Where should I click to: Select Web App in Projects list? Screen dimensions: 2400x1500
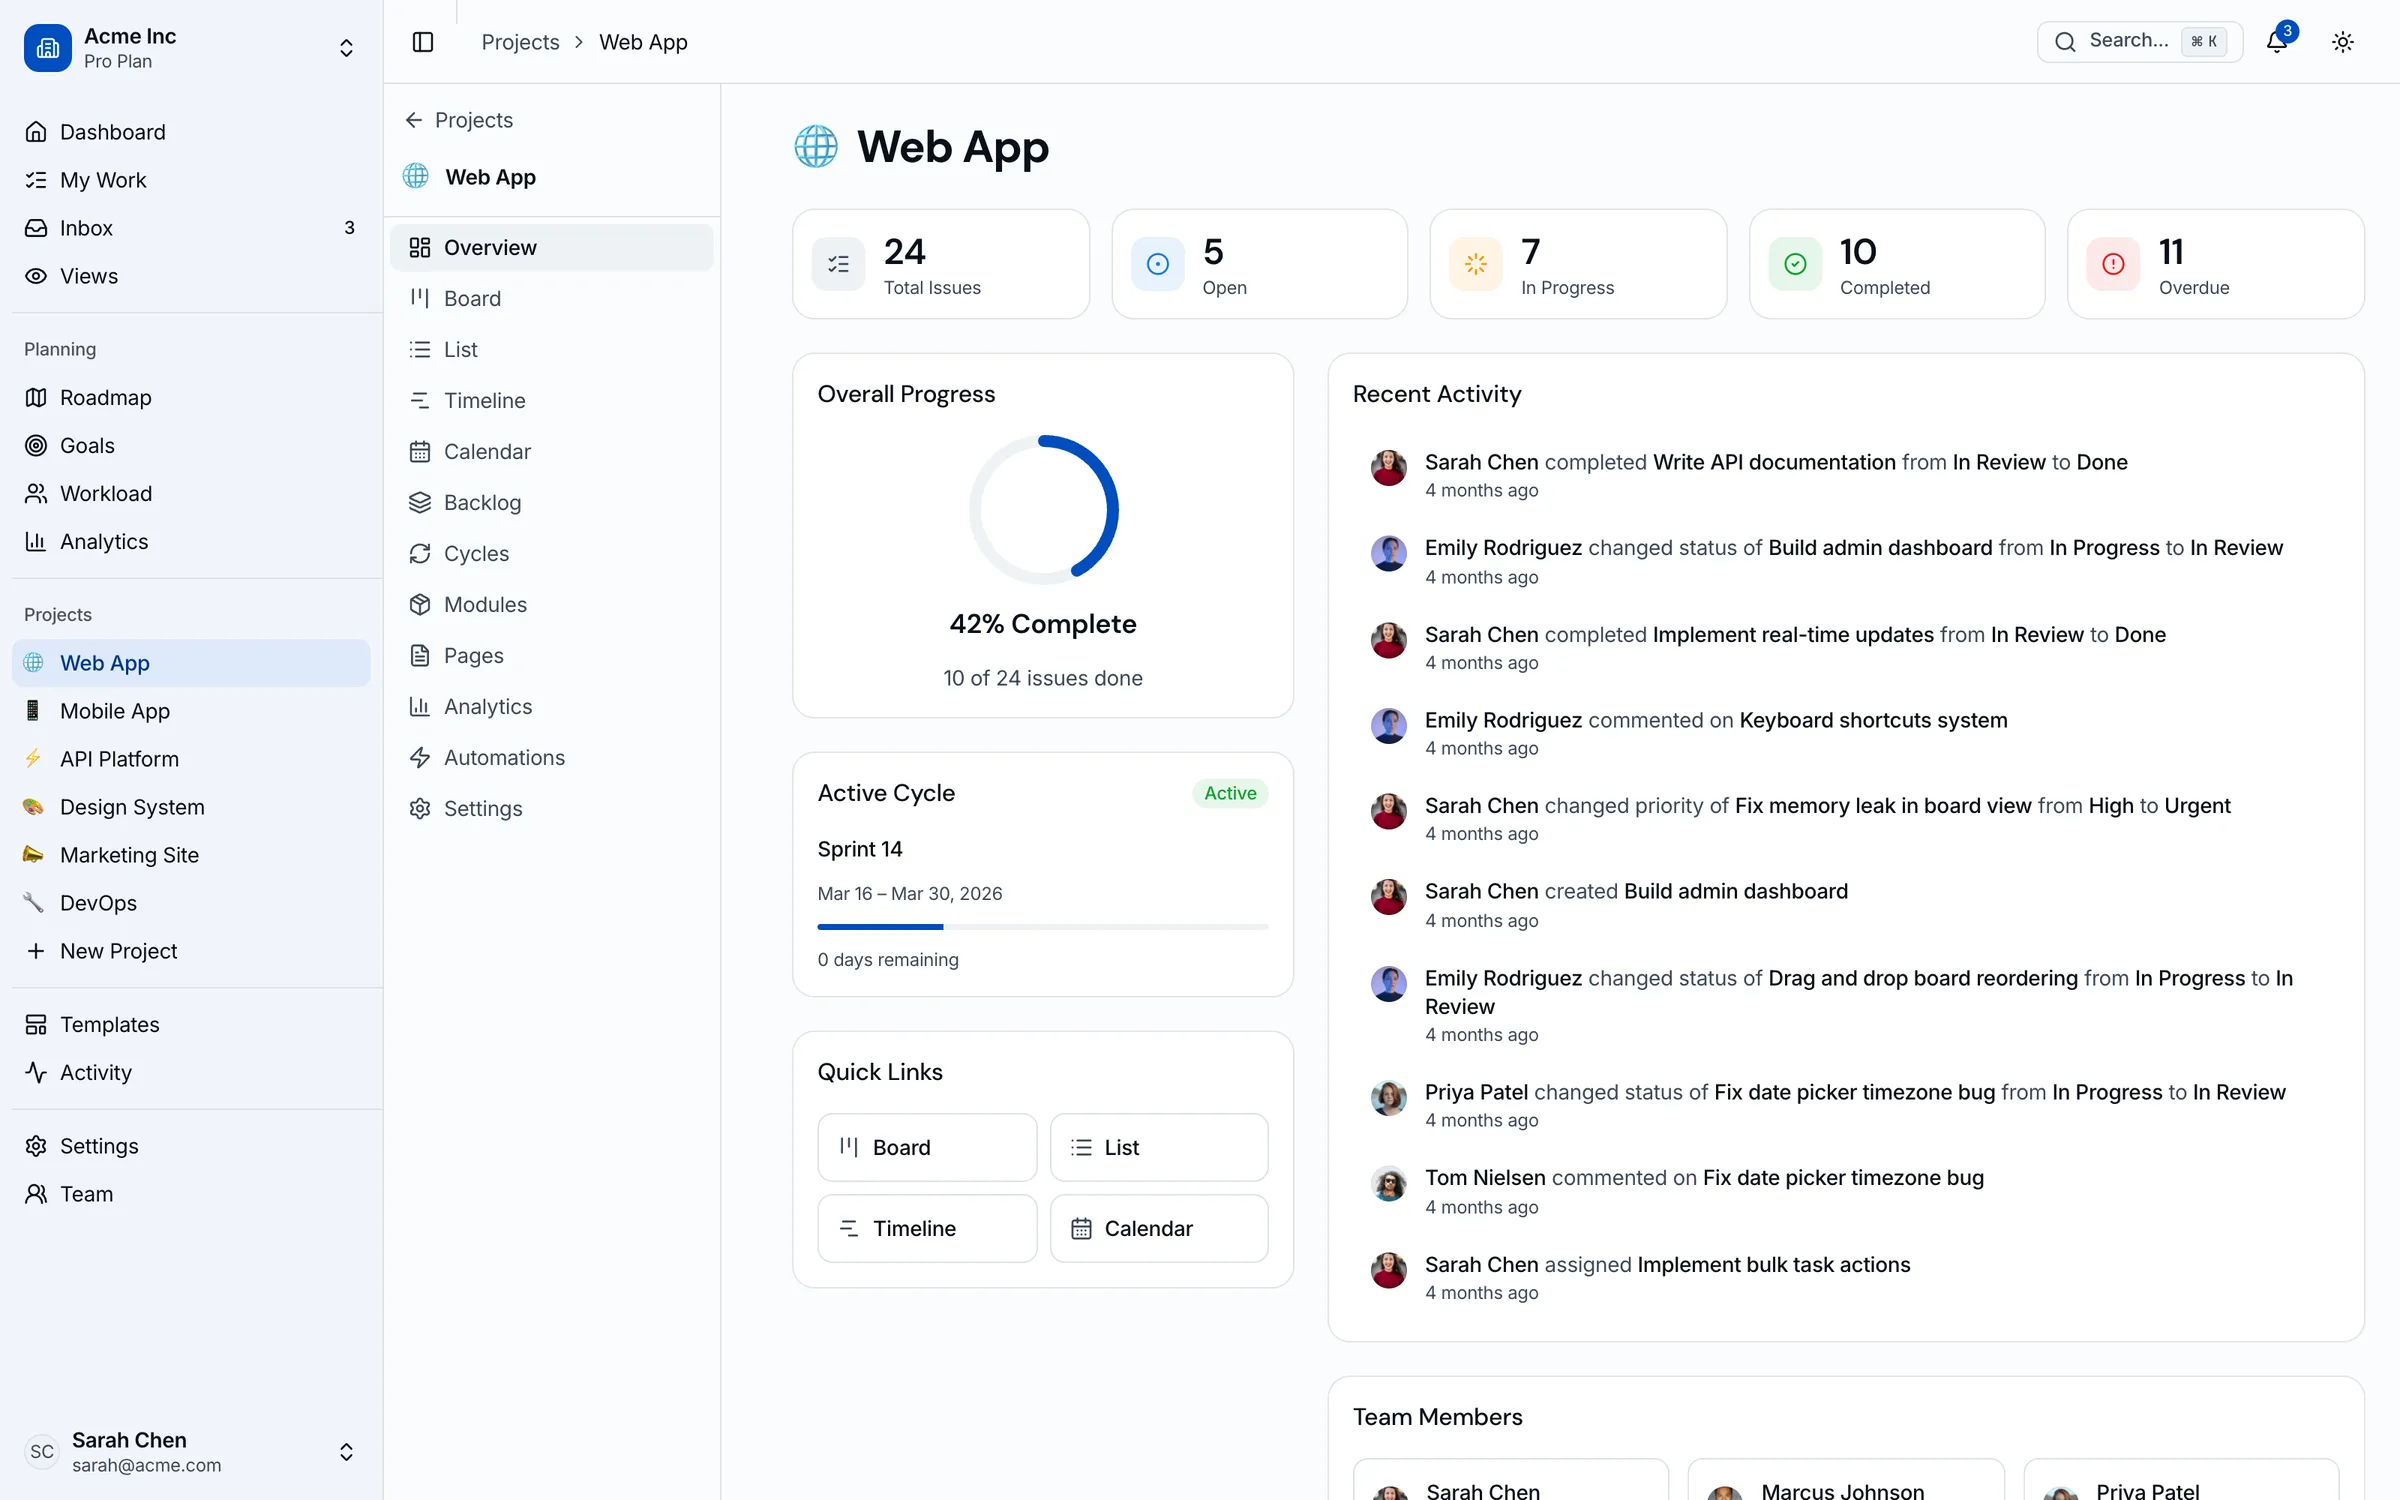(x=191, y=663)
